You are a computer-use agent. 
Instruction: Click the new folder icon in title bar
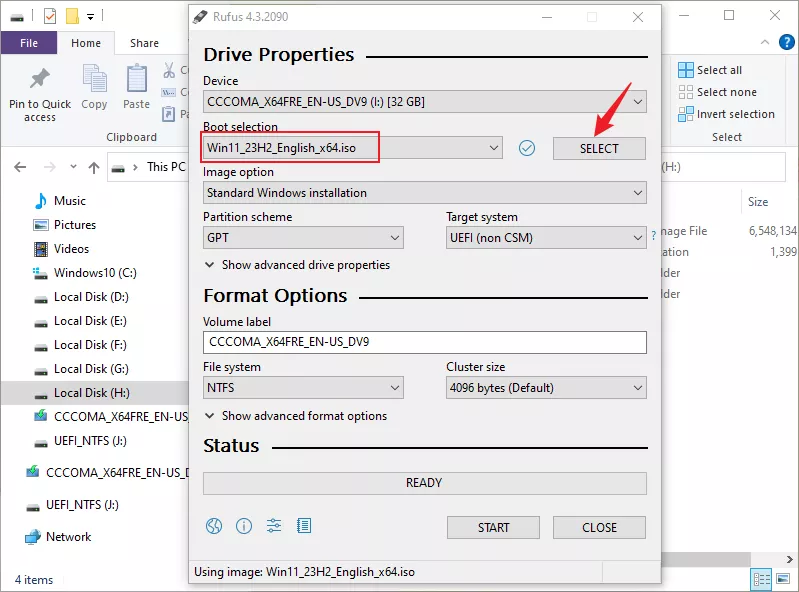click(72, 16)
